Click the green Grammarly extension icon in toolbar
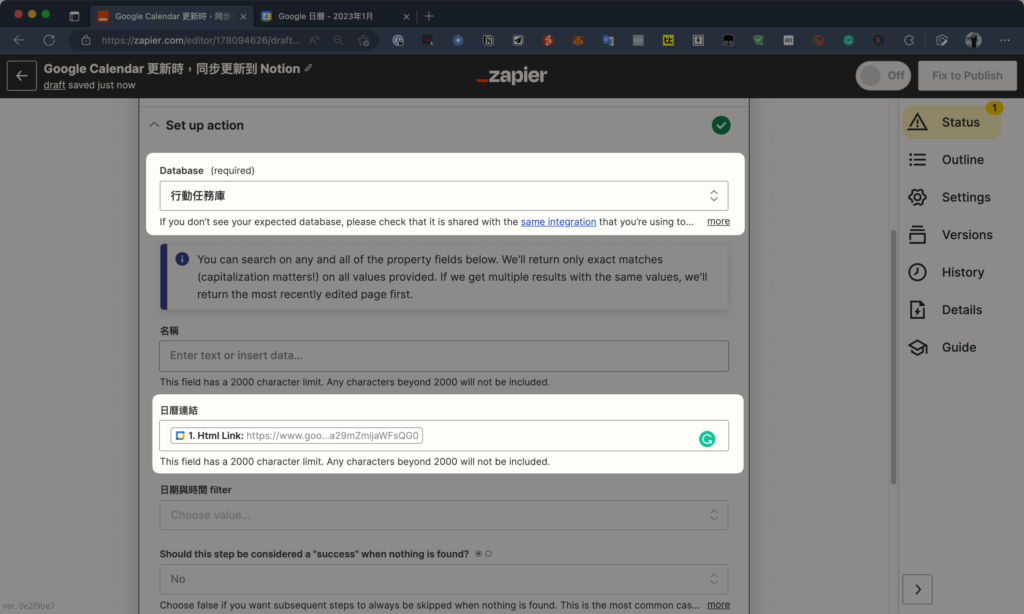The height and width of the screenshot is (614, 1024). [x=848, y=40]
